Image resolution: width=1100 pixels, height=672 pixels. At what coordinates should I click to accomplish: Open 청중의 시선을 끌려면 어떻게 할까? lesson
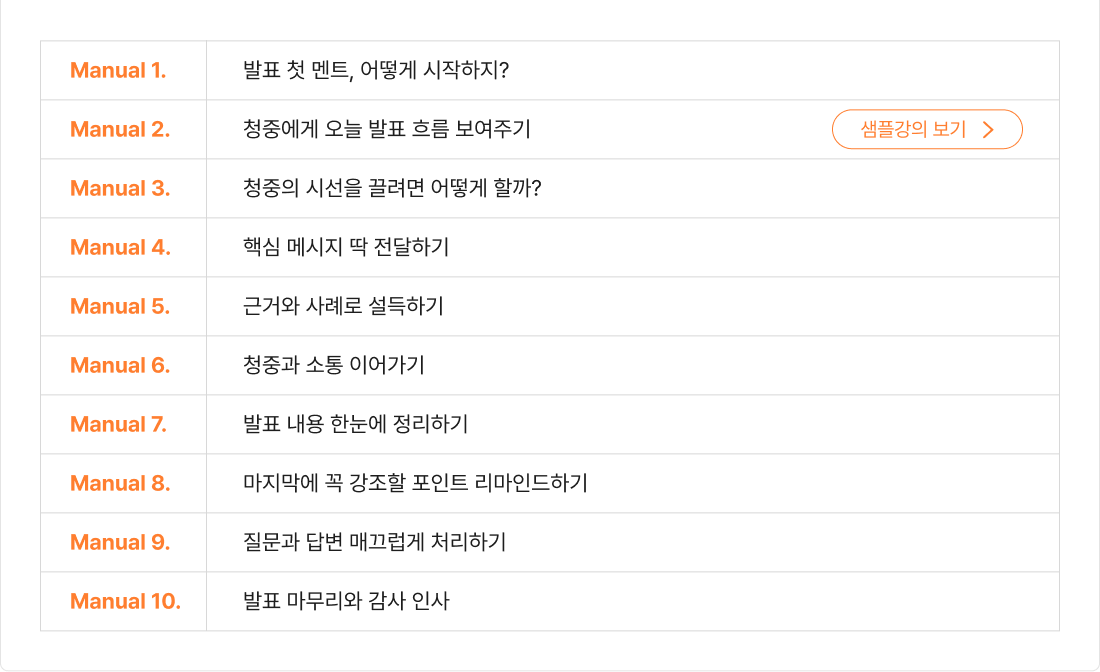click(x=391, y=188)
